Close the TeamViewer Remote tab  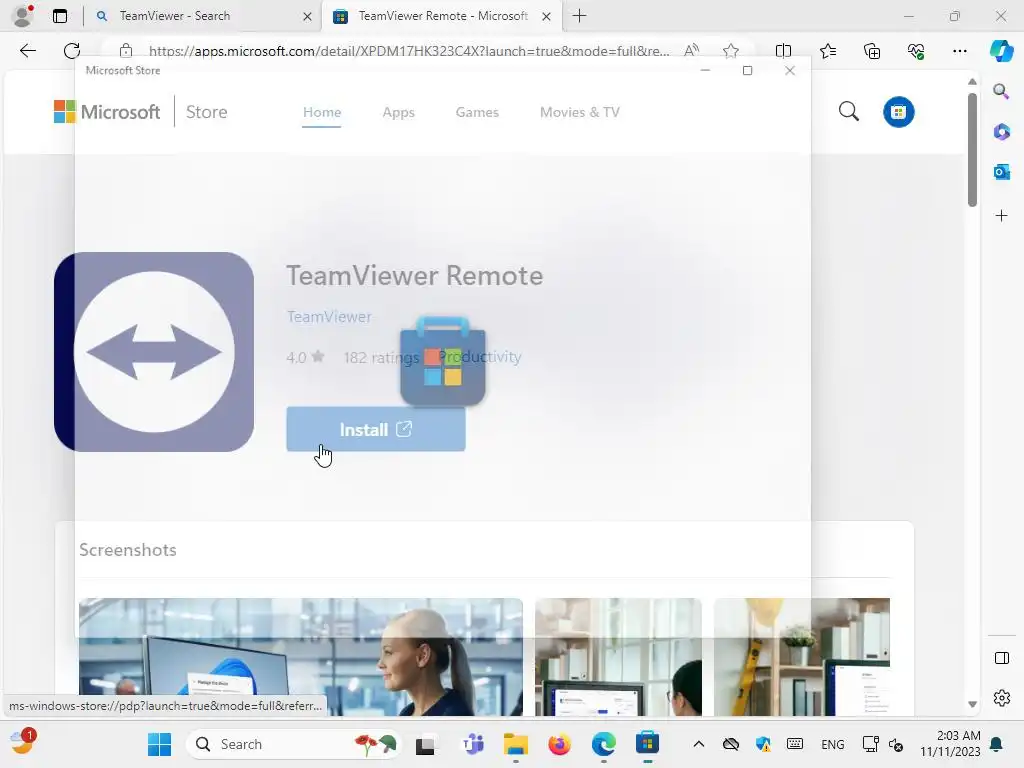tap(547, 16)
